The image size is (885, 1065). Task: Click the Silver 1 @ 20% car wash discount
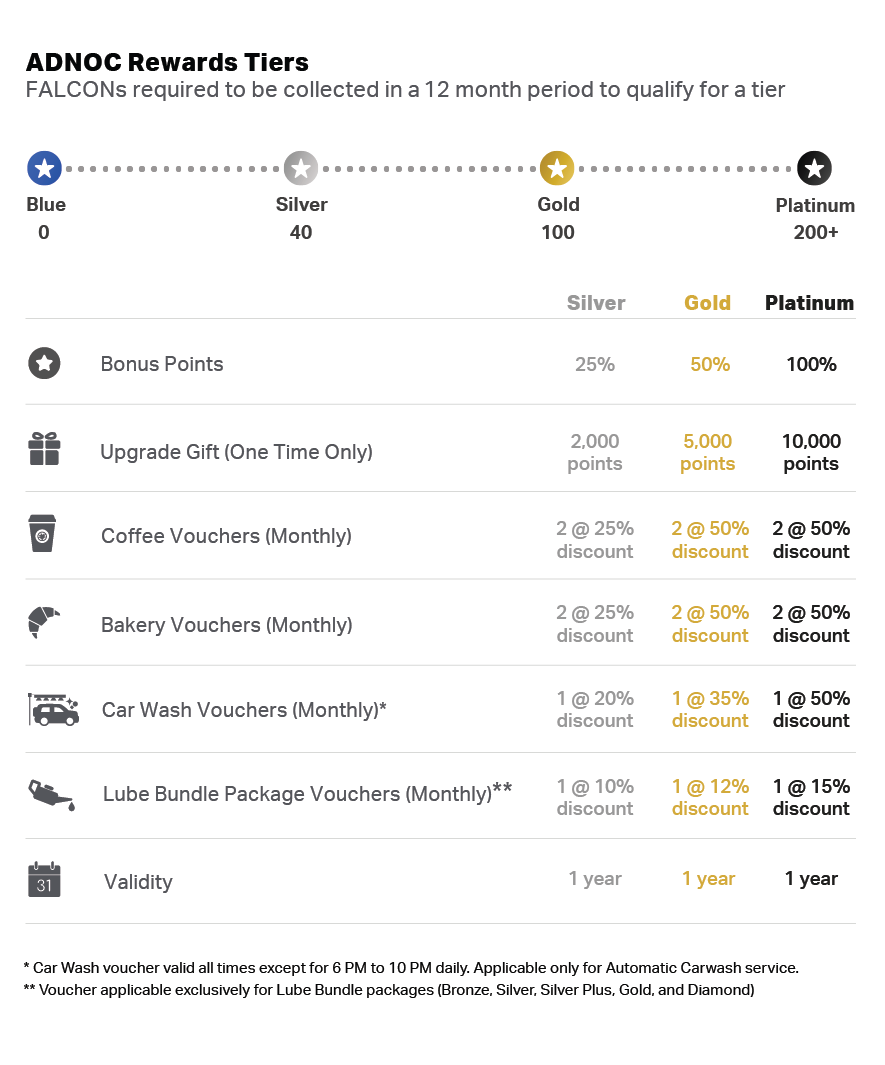[595, 709]
